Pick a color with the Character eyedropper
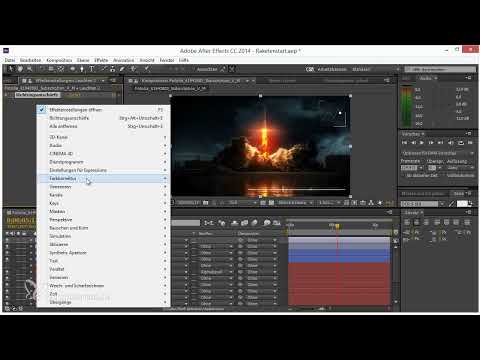 452,204
